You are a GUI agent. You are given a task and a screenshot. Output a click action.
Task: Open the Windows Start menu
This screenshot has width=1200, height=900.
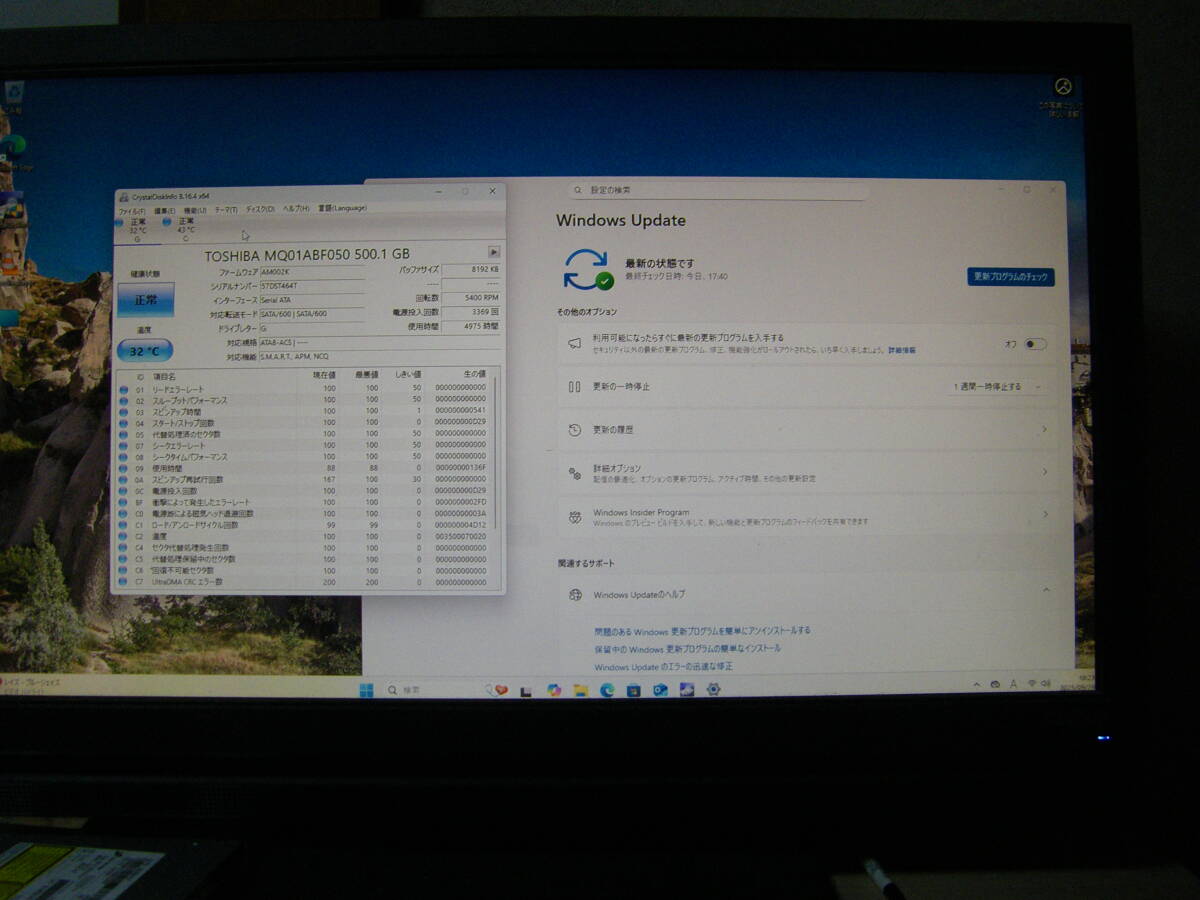coord(366,690)
